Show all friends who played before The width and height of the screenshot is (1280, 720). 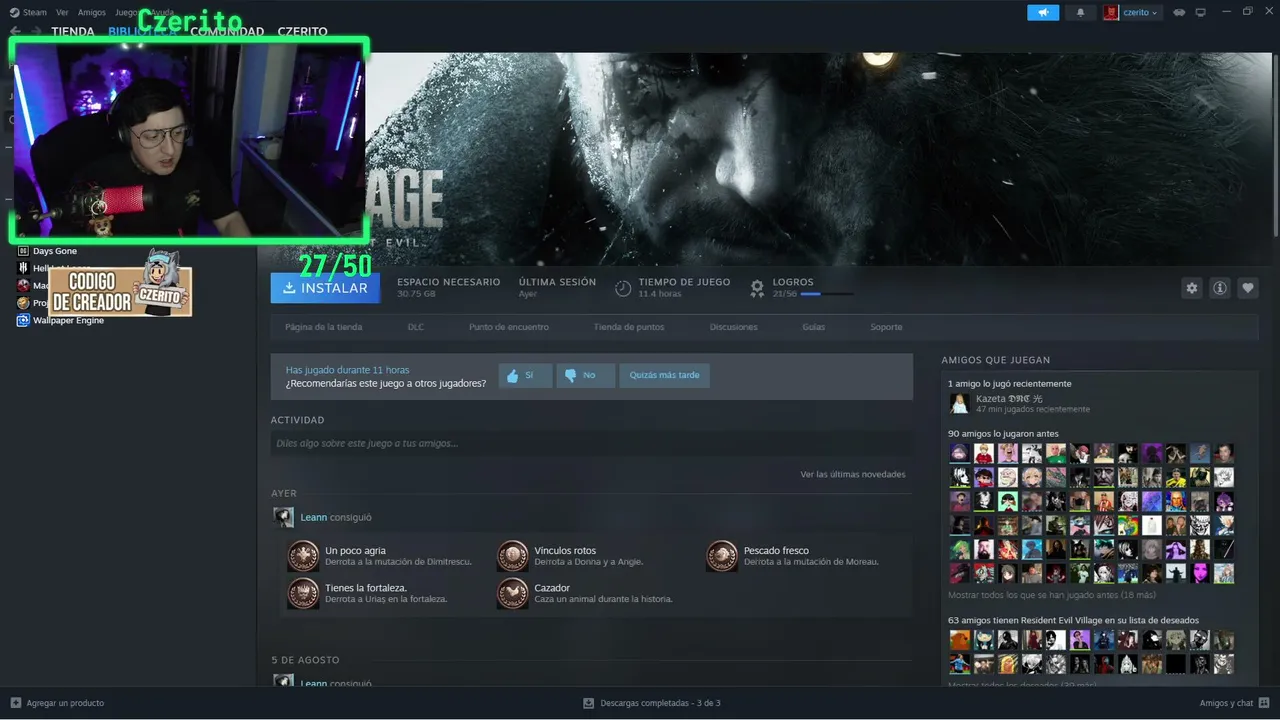(x=1051, y=595)
